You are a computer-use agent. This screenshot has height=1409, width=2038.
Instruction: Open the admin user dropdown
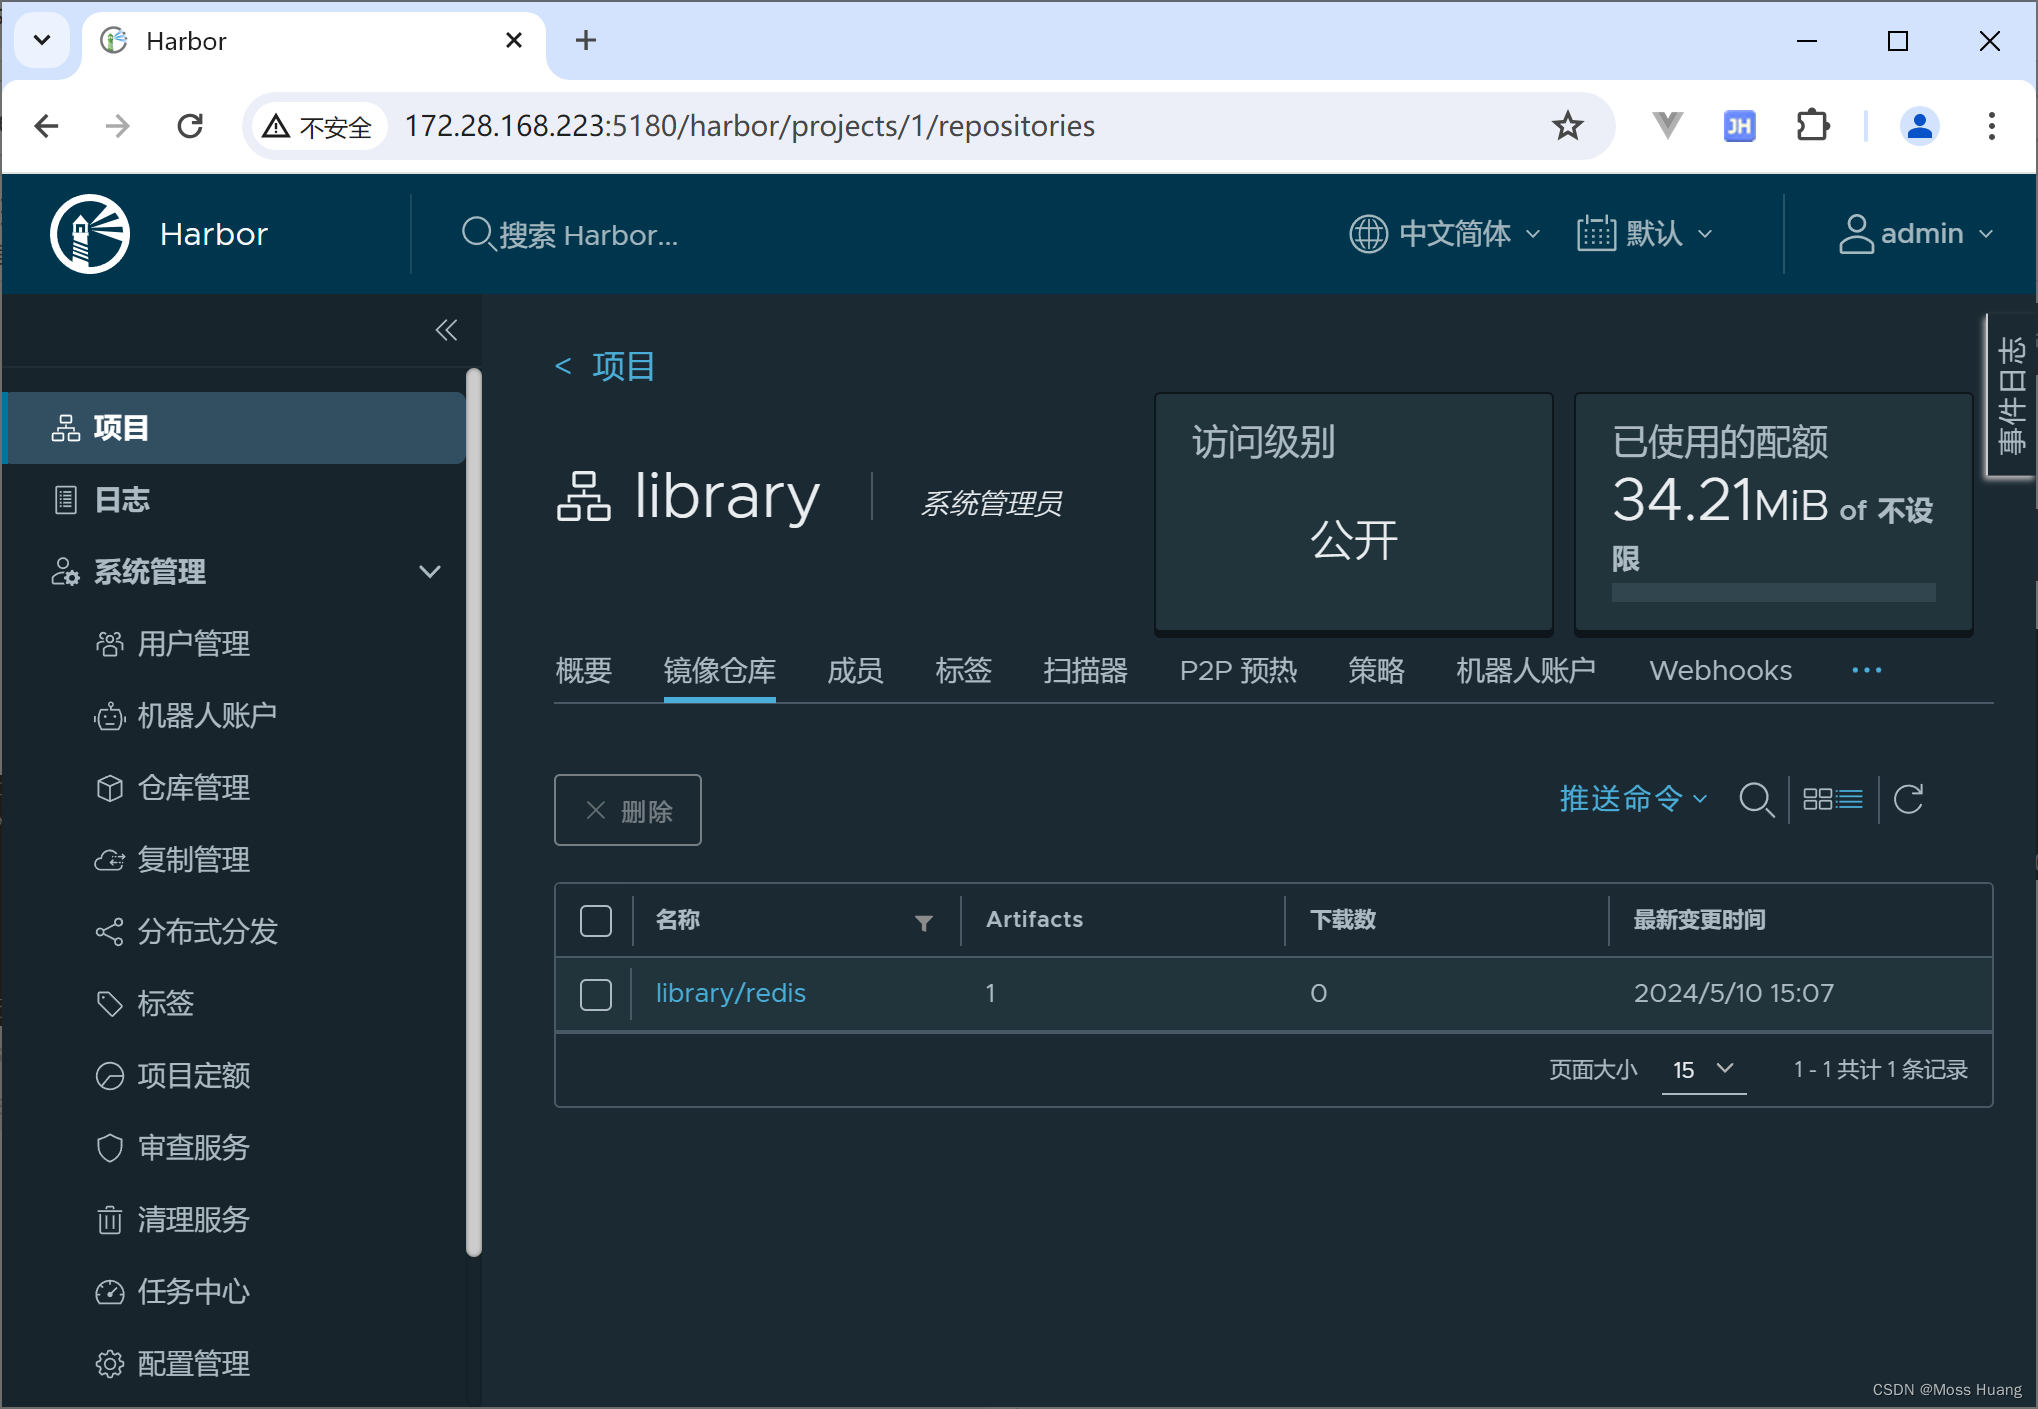tap(1917, 234)
